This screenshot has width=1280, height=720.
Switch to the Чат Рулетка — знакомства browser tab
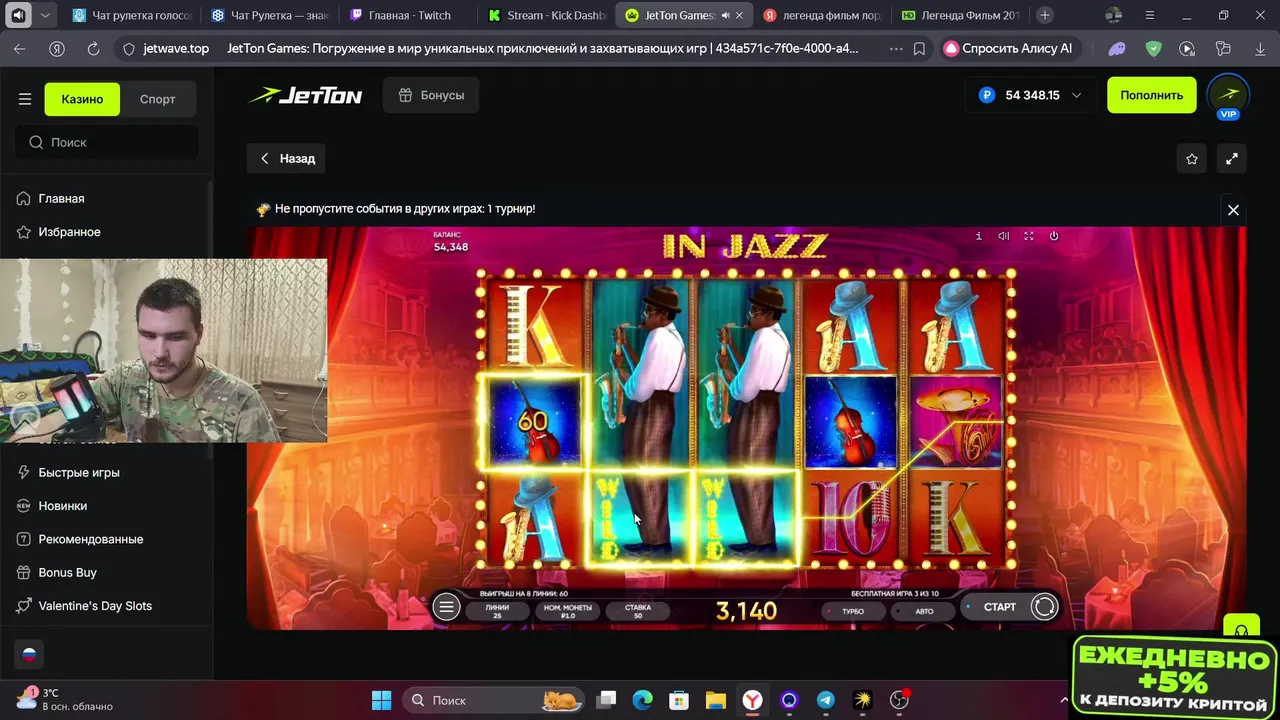(x=269, y=15)
